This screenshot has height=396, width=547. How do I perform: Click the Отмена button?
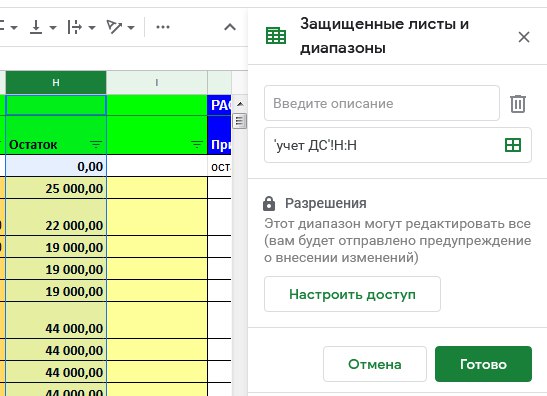[x=375, y=364]
